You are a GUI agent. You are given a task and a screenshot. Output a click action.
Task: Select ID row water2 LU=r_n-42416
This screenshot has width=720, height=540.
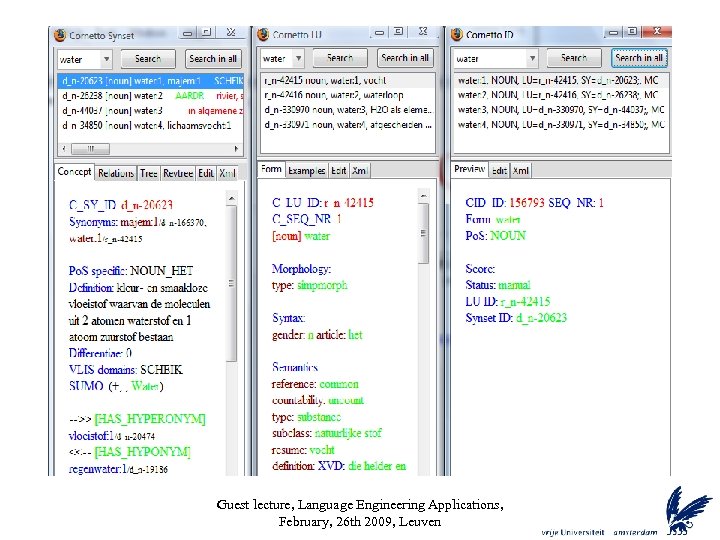561,95
